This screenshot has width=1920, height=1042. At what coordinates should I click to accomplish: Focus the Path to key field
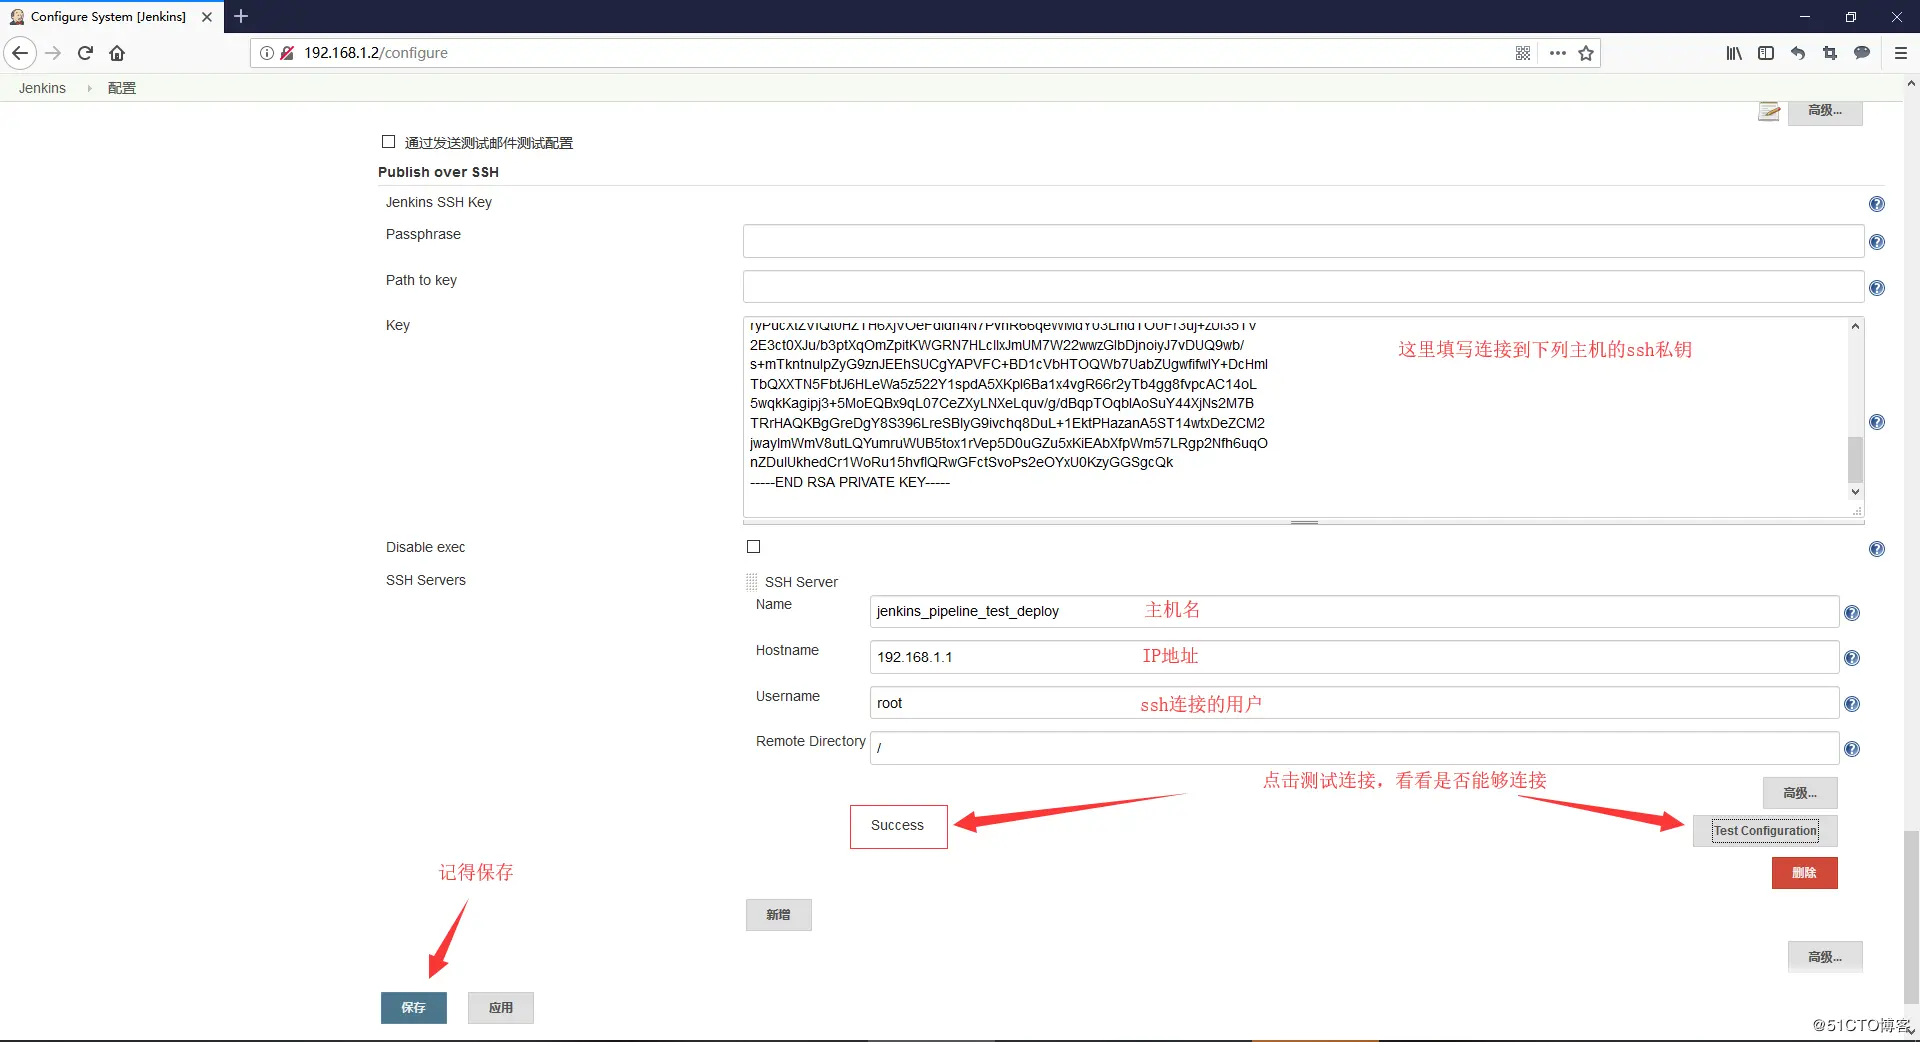pos(1303,287)
